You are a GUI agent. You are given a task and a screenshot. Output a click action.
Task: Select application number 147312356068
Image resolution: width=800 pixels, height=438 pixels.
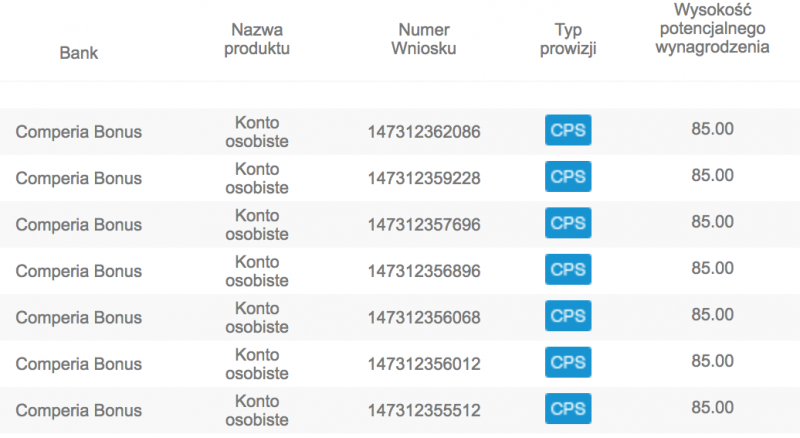[424, 318]
